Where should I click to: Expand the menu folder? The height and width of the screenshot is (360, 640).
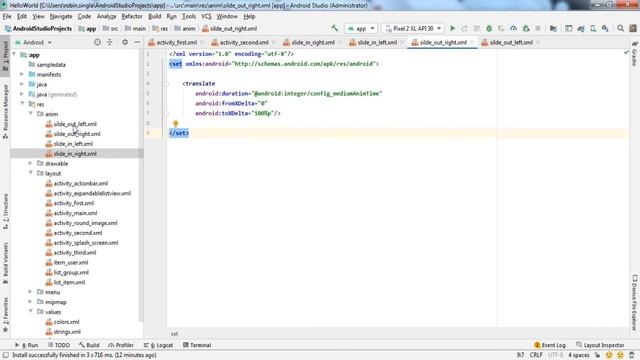31,292
